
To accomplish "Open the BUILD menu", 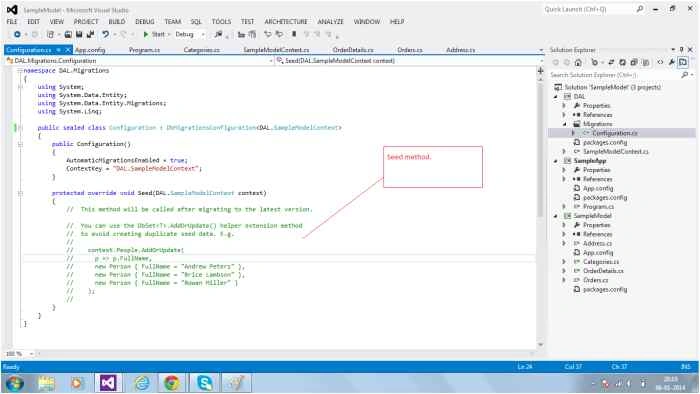I will [117, 21].
